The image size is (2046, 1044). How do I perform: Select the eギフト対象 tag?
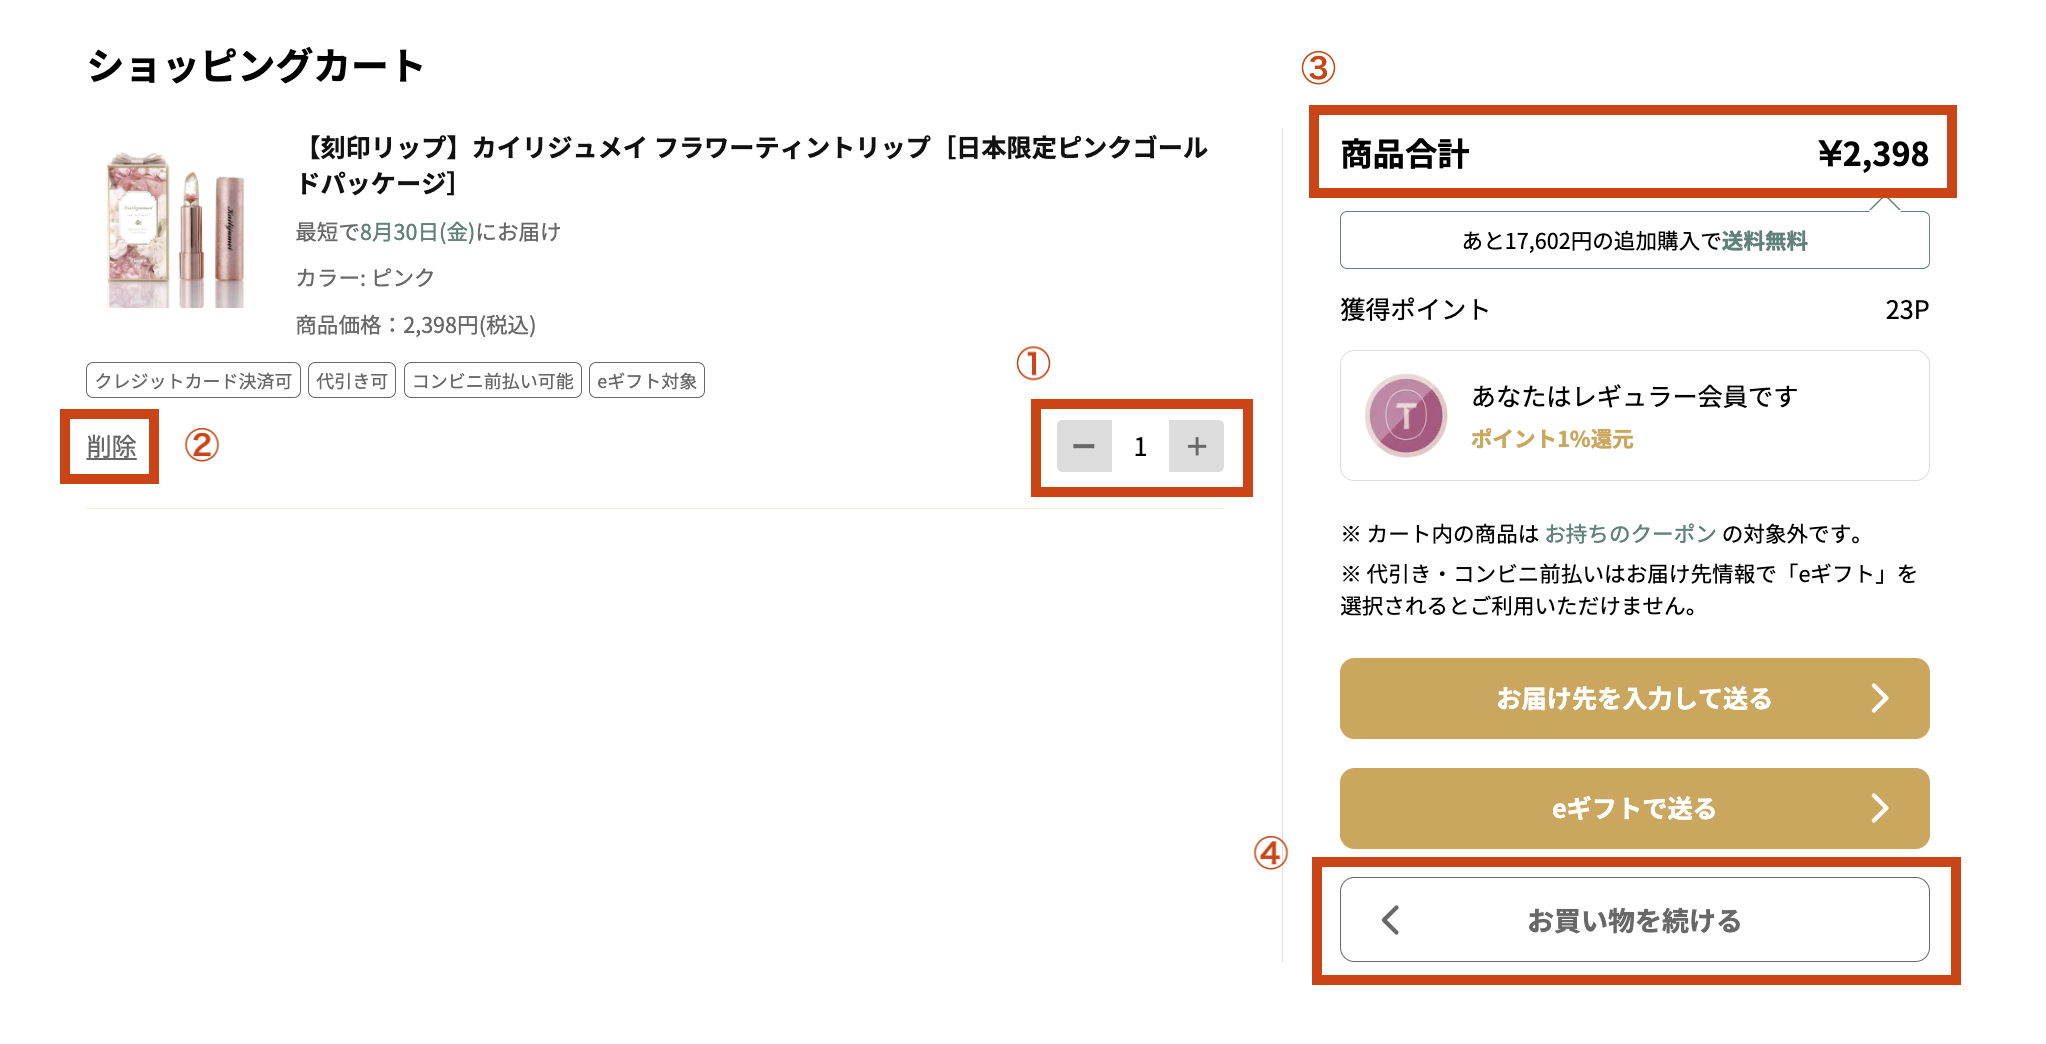pyautogui.click(x=646, y=379)
